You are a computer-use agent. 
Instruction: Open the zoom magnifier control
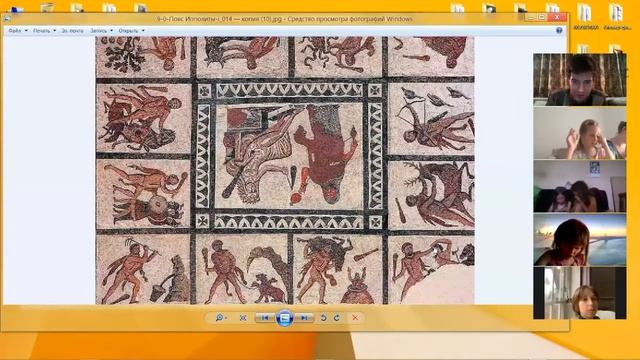tap(221, 318)
